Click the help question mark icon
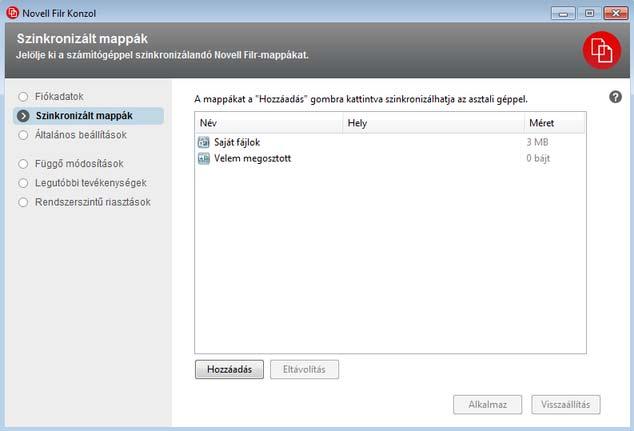Screen dimensions: 634x431 pos(615,97)
